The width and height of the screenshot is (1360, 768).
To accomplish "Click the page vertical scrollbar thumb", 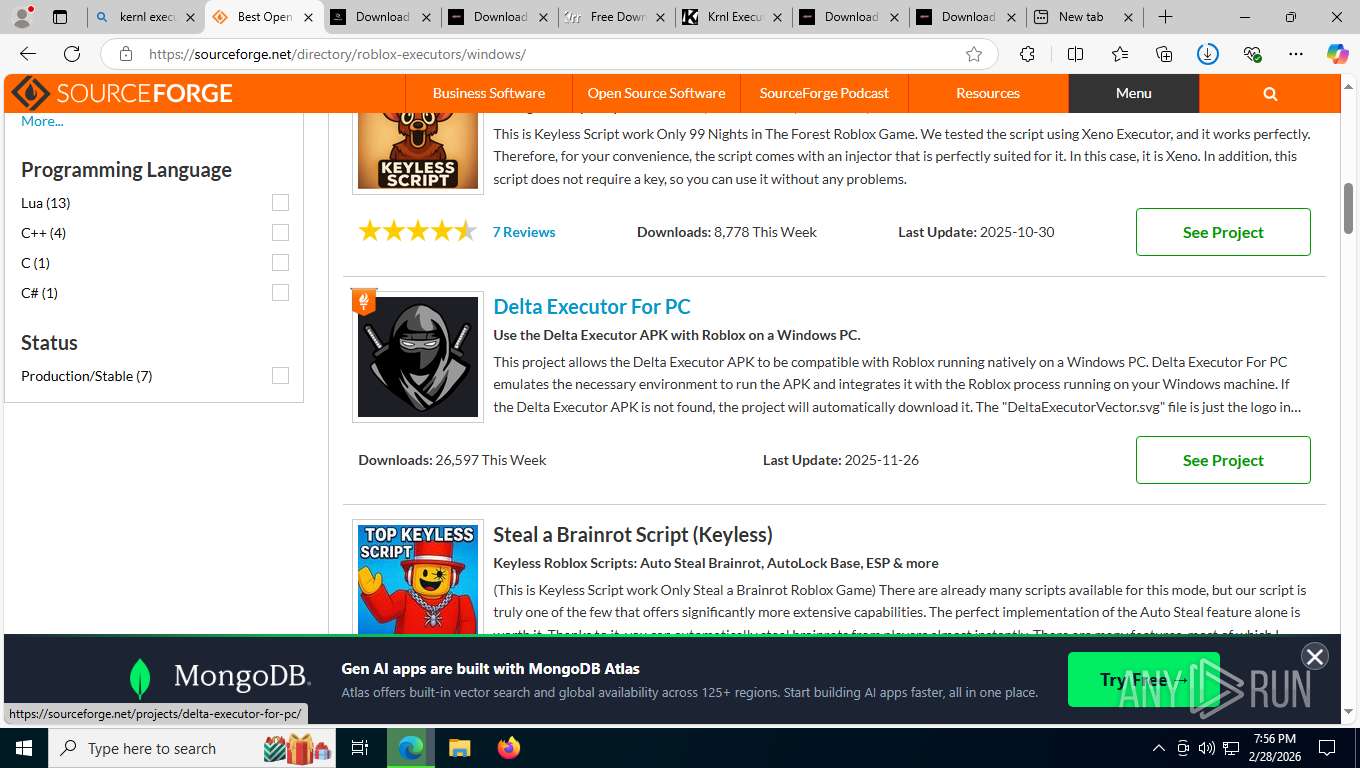I will coord(1349,207).
